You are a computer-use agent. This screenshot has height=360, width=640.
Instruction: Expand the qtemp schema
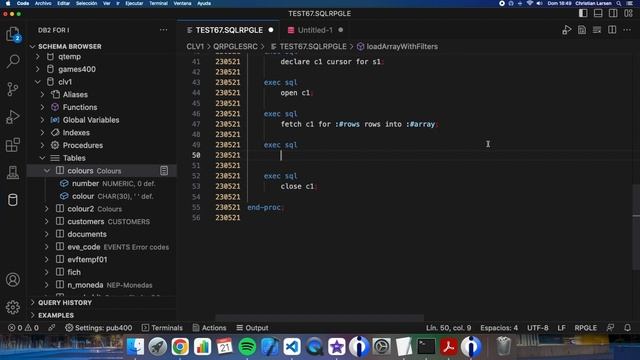coord(38,57)
